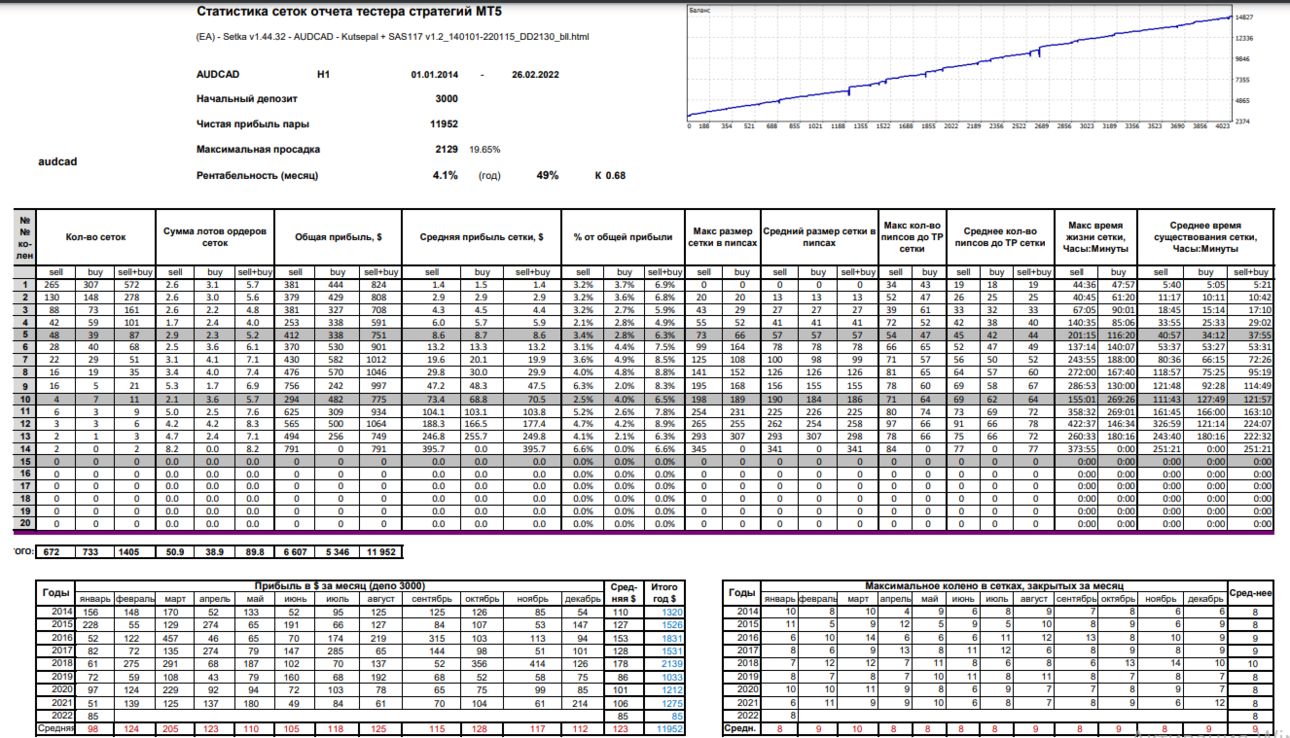Select the monthly profitability value "4.1%"

coord(446,175)
